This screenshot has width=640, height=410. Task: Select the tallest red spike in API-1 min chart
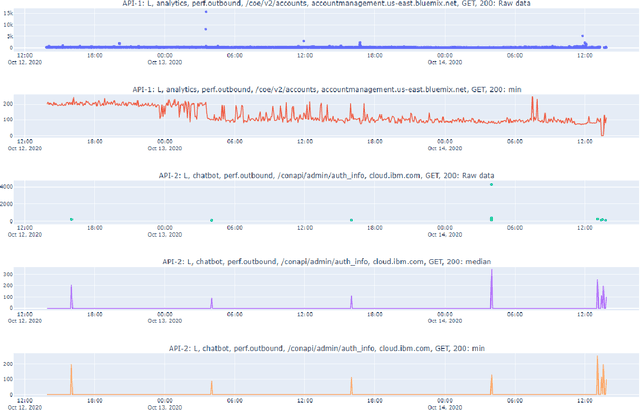[533, 98]
